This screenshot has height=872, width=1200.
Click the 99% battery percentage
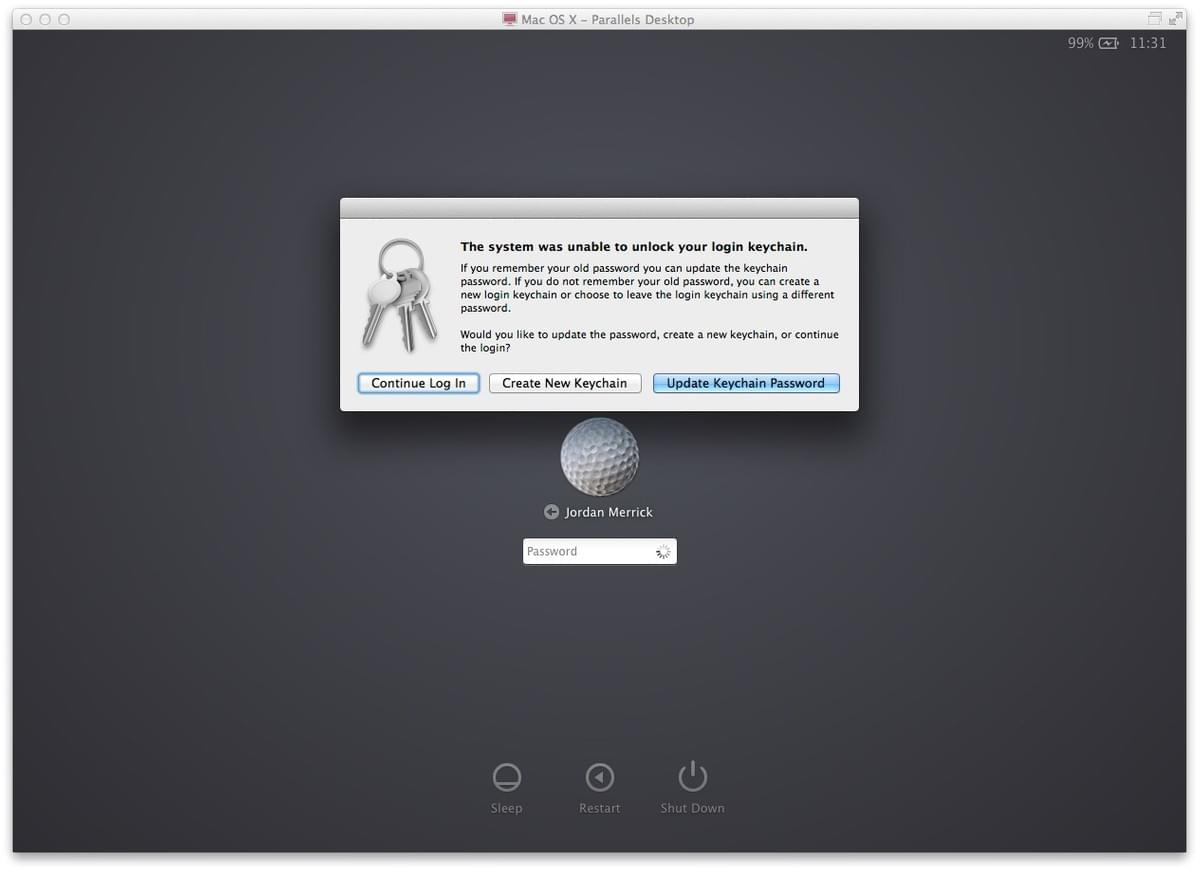coord(1081,43)
